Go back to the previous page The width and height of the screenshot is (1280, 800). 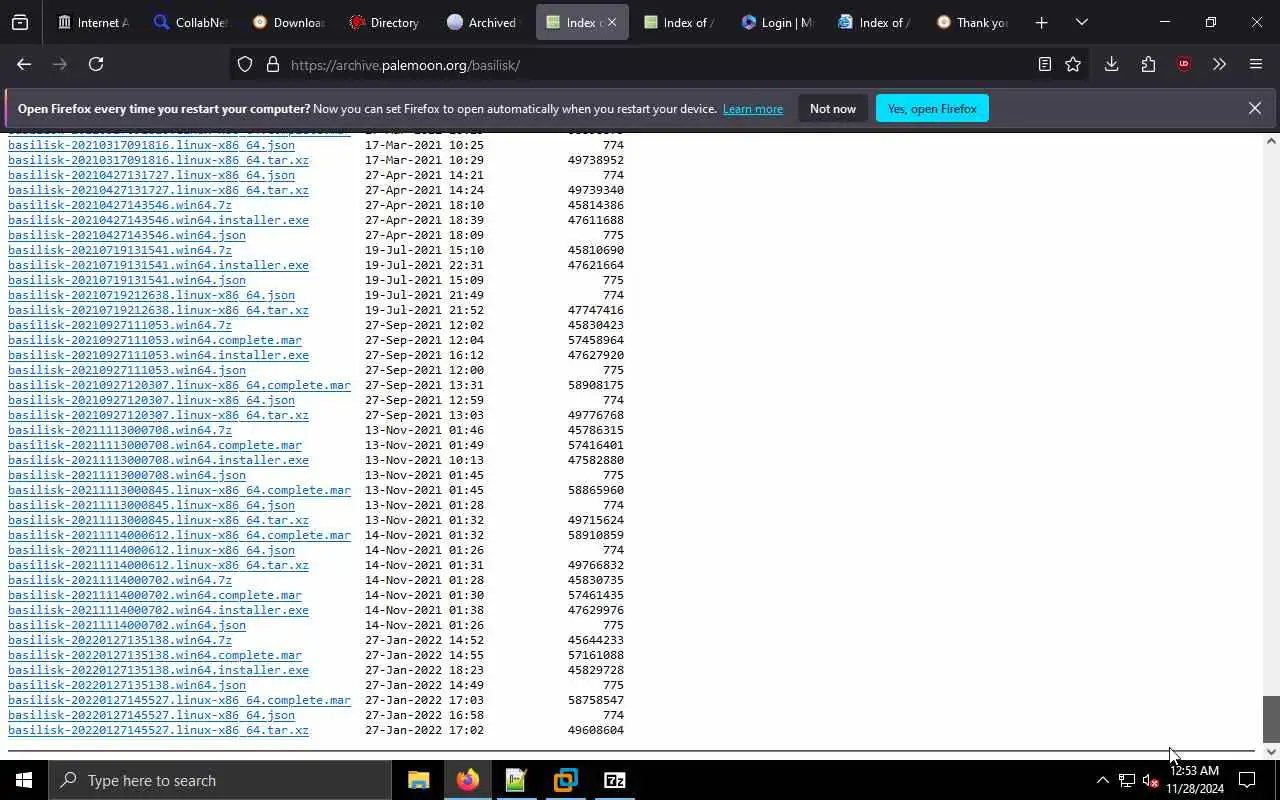pyautogui.click(x=24, y=64)
